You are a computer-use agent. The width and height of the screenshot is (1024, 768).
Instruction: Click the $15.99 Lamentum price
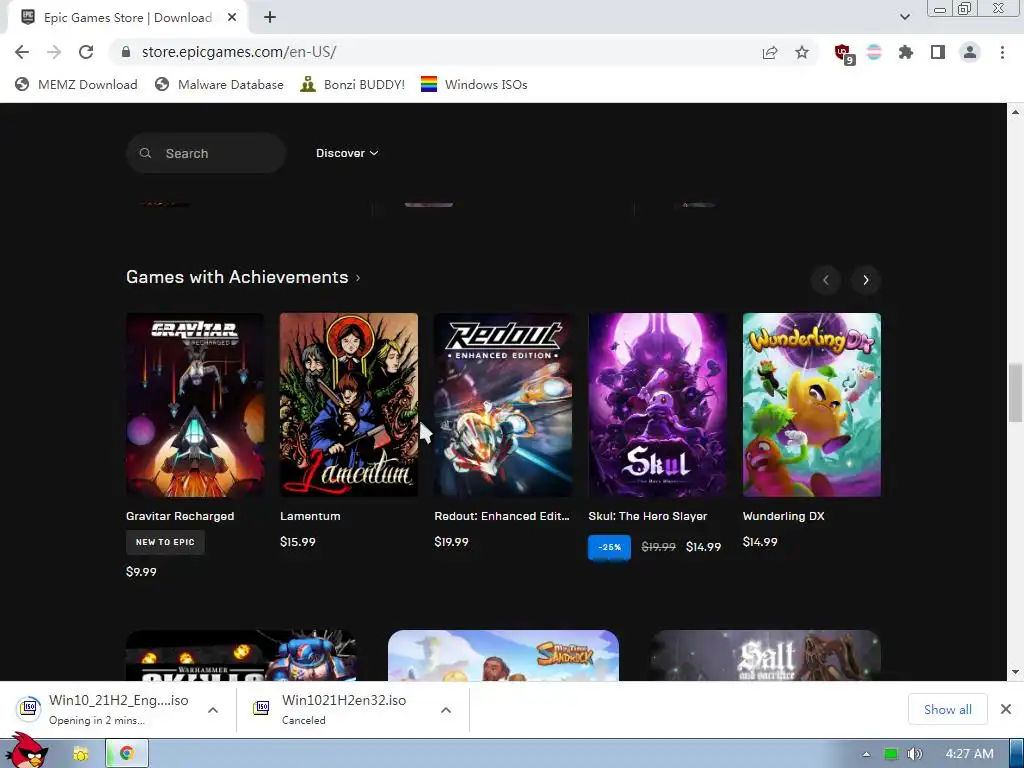298,542
